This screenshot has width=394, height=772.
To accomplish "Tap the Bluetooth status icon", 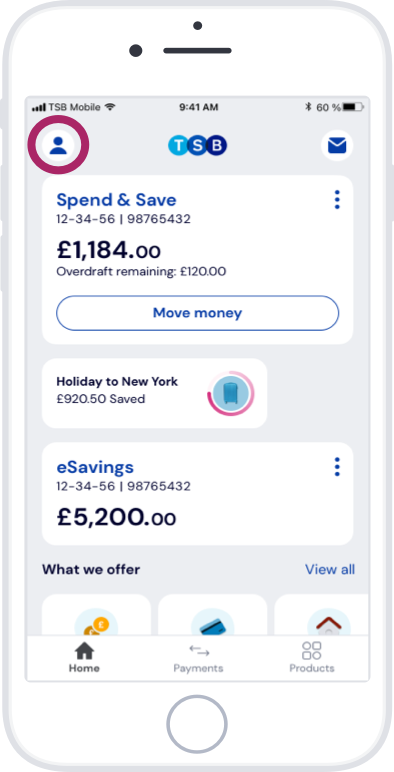I will tap(308, 107).
